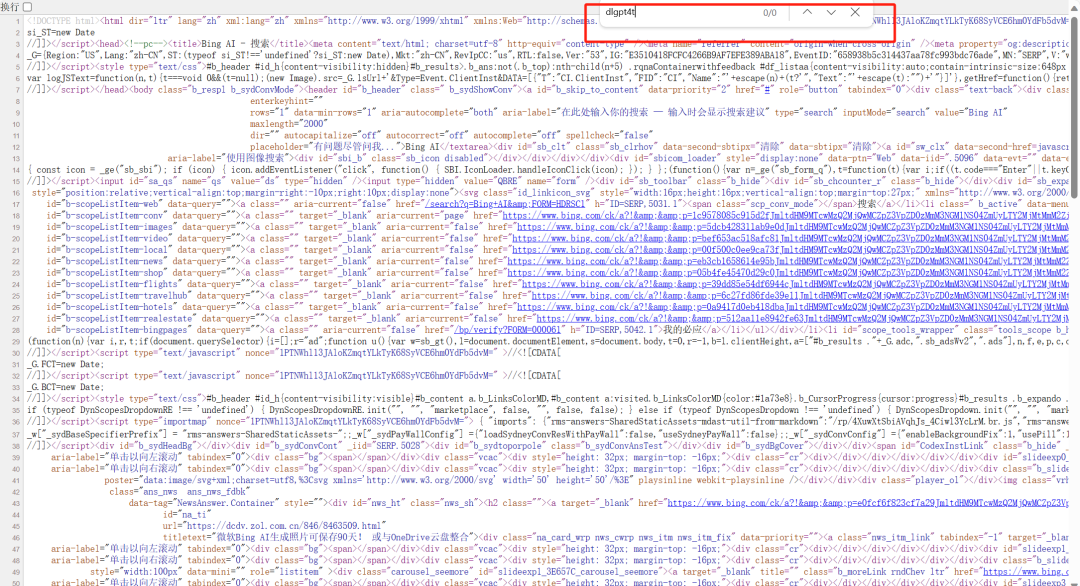Toggle the 换行 line wrap checkbox
Viewport: 1080px width, 586px height.
(x=28, y=7)
